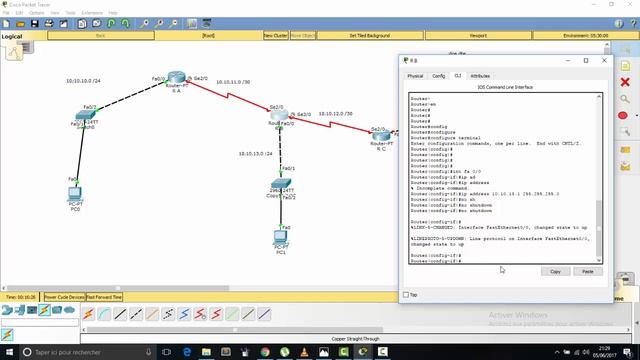Image resolution: width=640 pixels, height=360 pixels.
Task: Switch to the CLI tab
Action: [x=458, y=76]
